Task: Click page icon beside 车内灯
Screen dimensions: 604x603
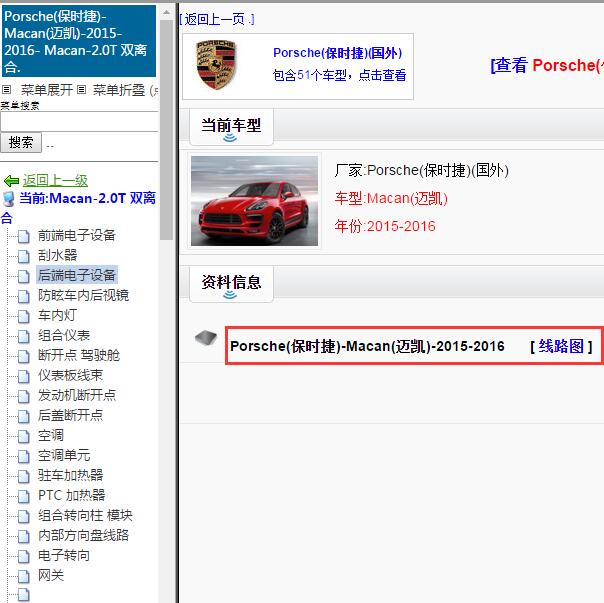Action: (23, 316)
